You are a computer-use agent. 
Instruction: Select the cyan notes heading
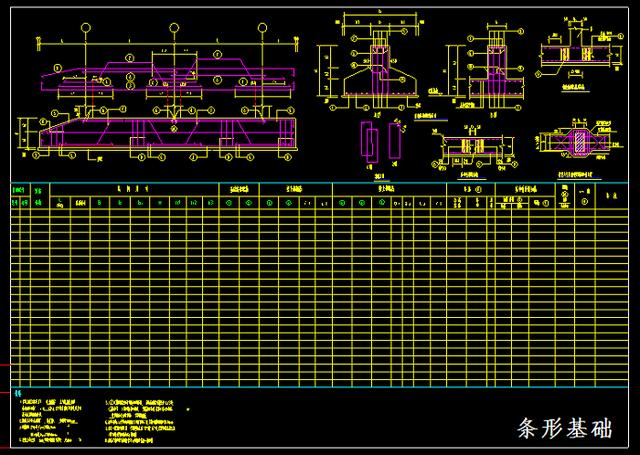coord(18,393)
